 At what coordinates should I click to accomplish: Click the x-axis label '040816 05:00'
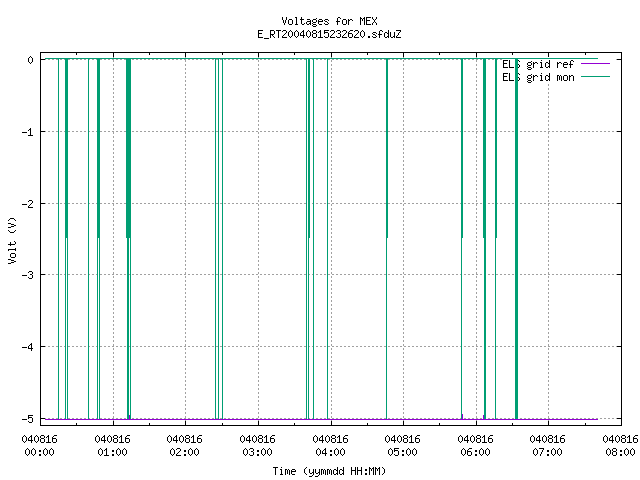tap(402, 446)
